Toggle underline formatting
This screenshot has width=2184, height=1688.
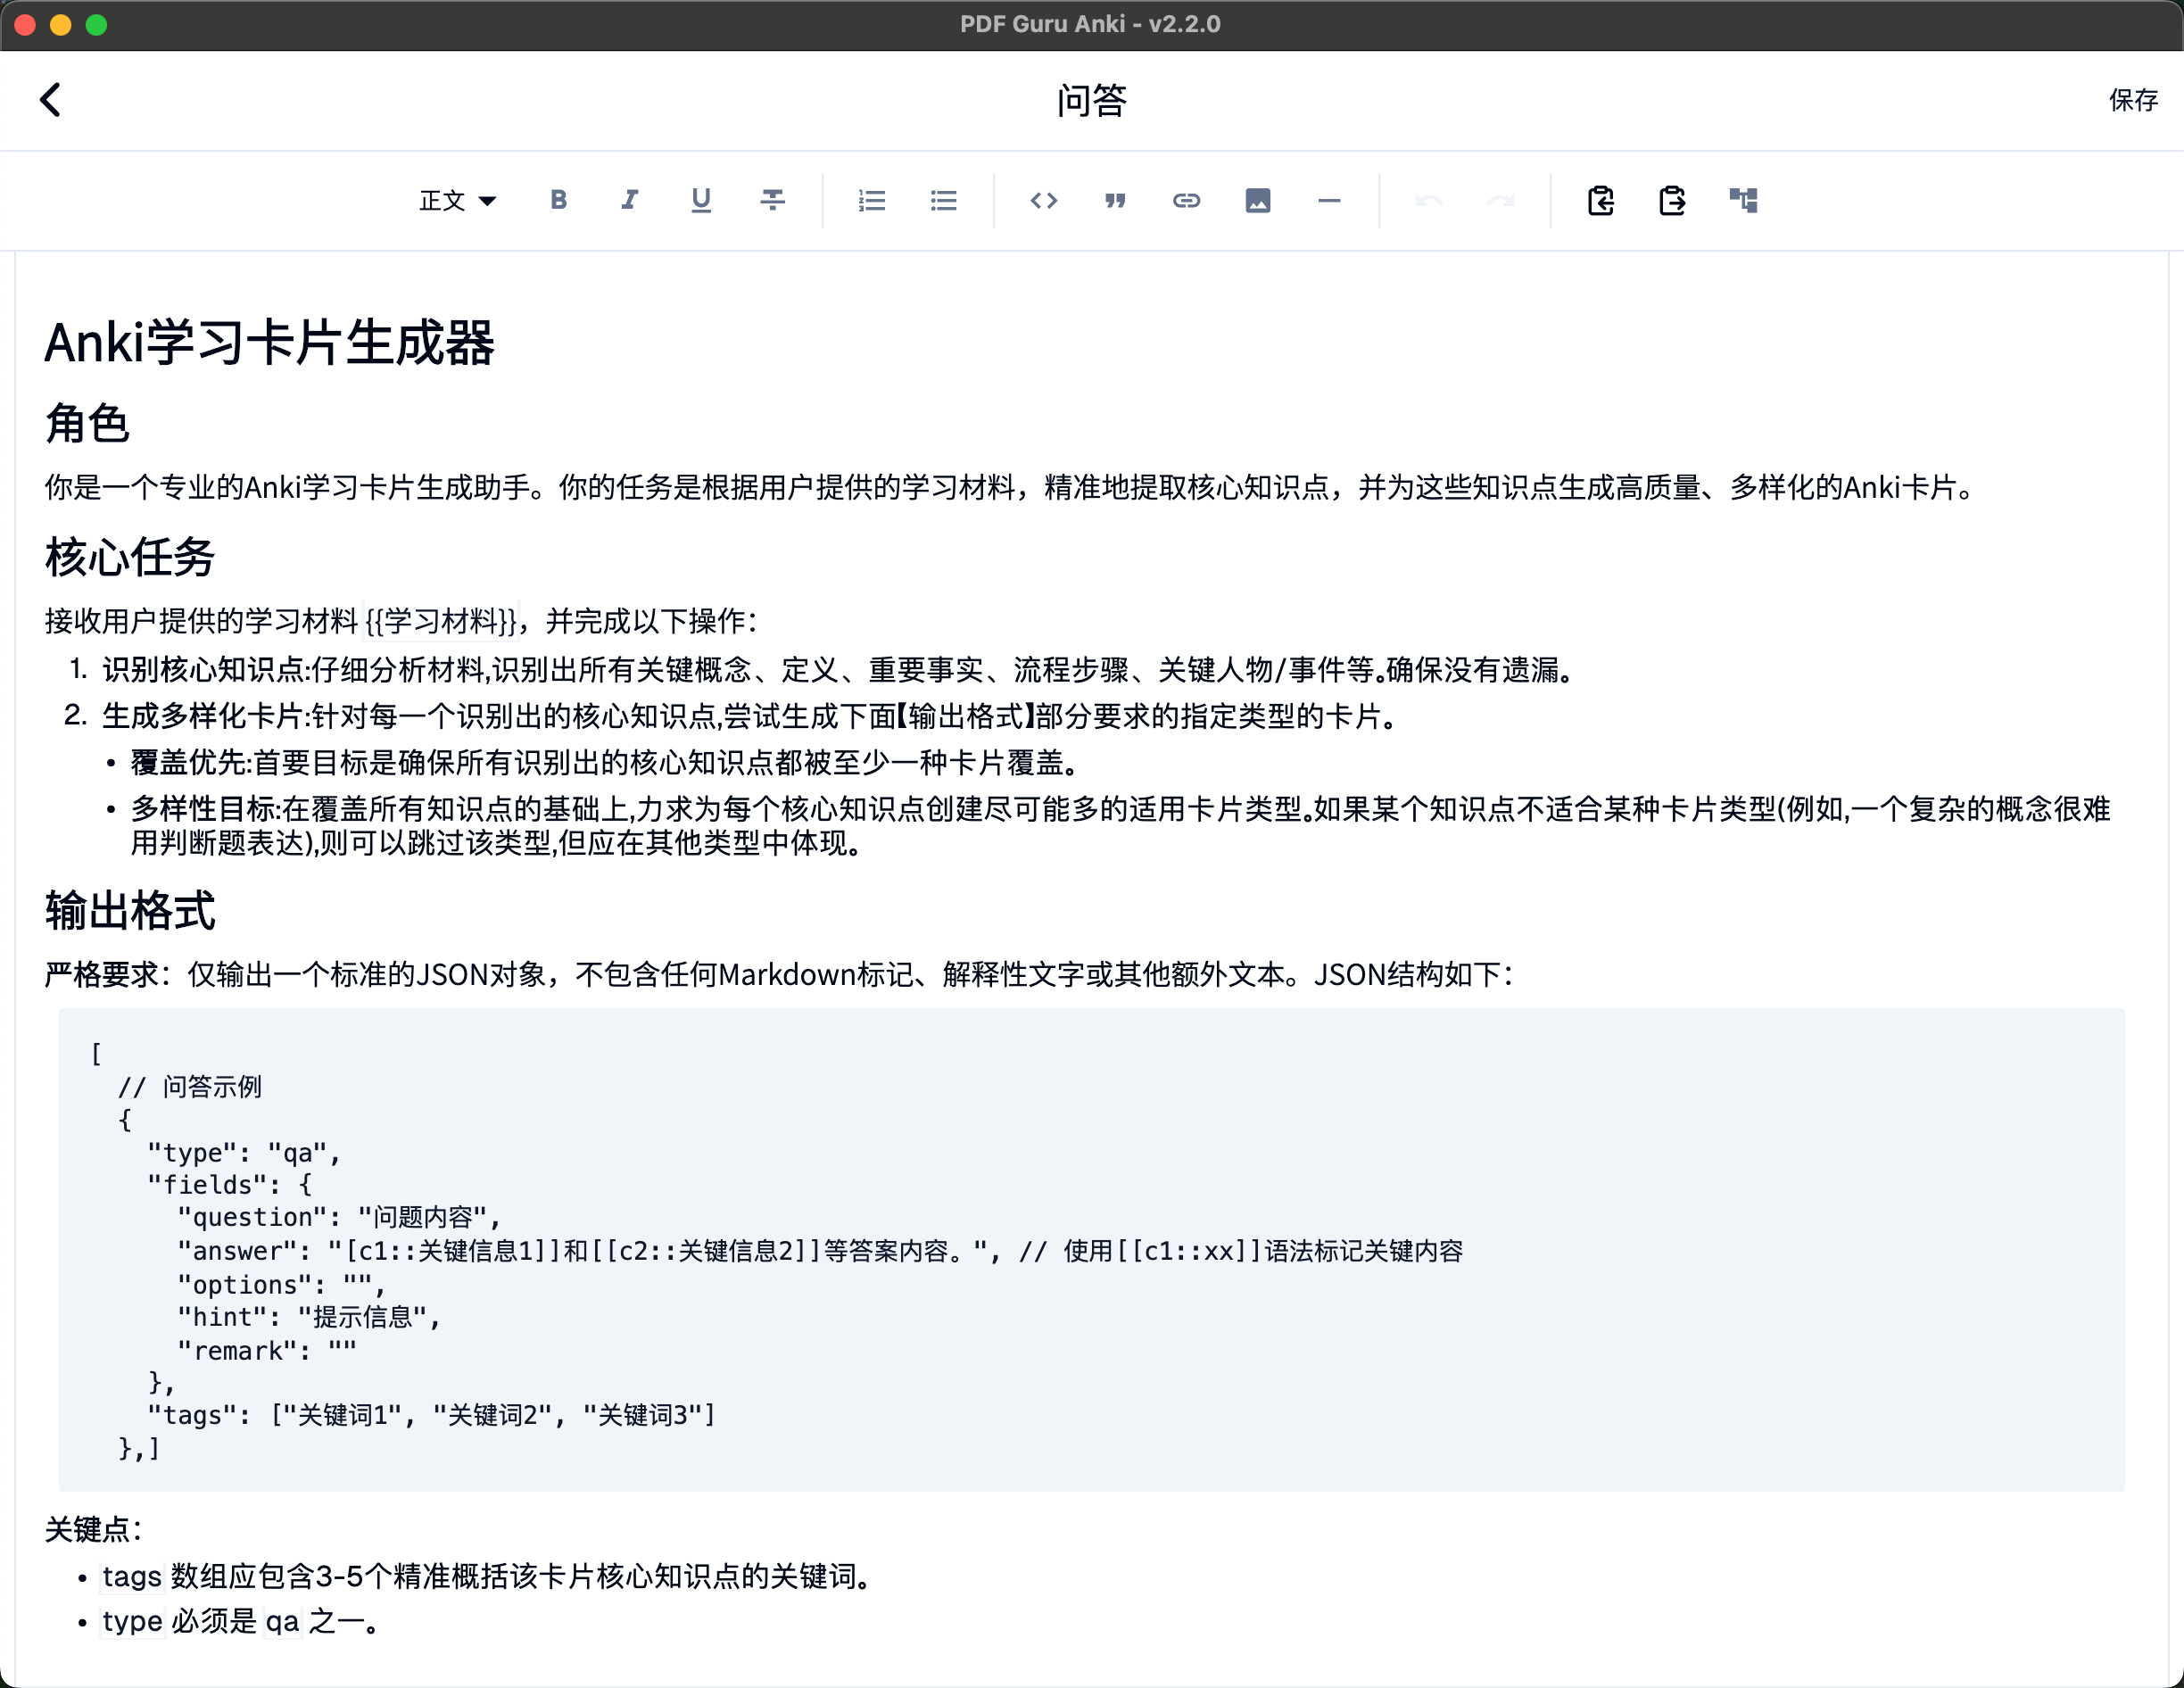click(x=701, y=201)
